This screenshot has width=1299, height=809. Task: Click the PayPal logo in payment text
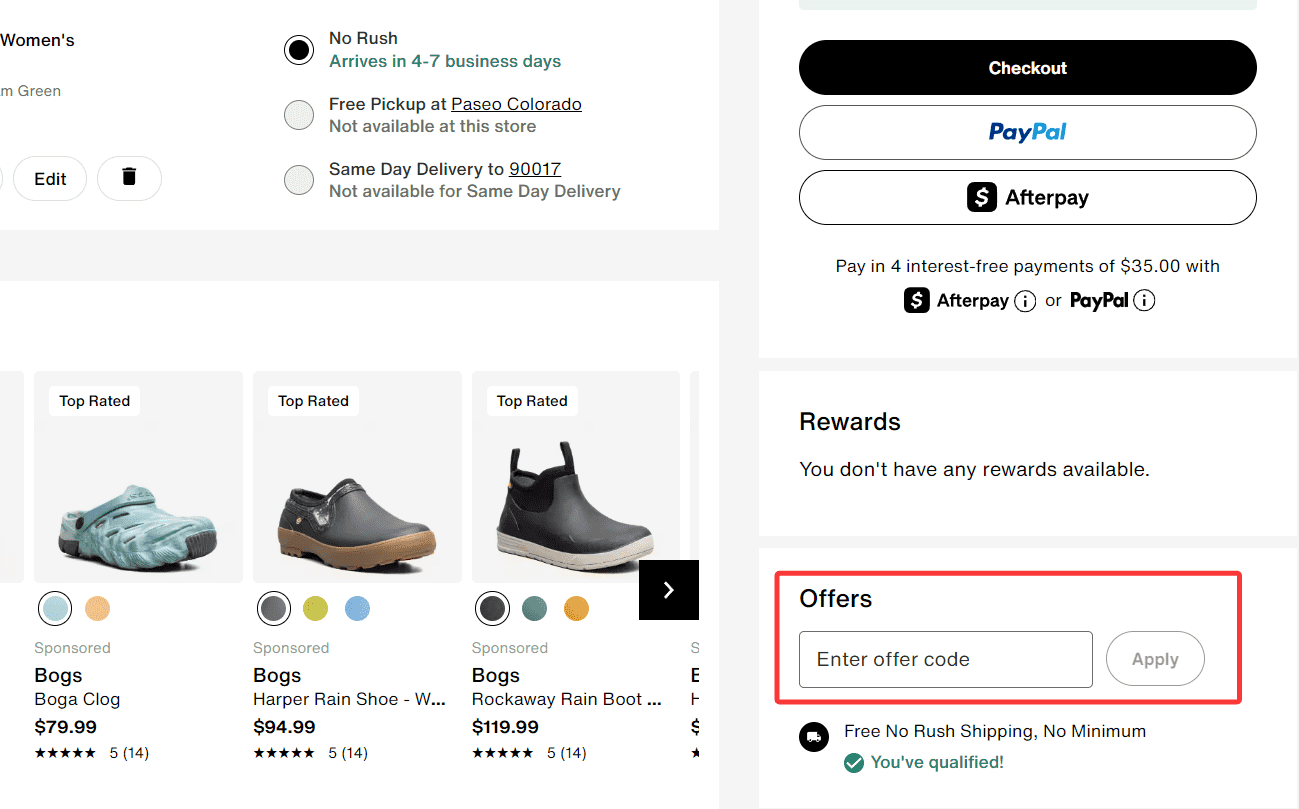(x=1099, y=300)
